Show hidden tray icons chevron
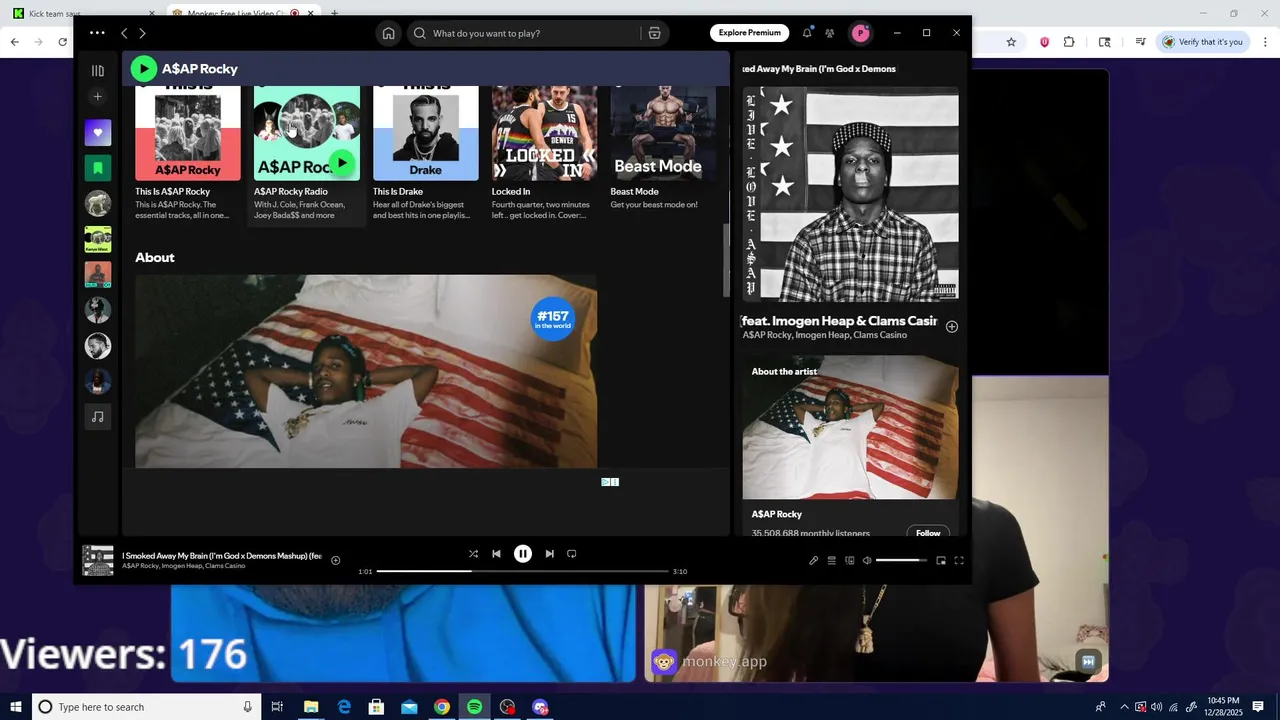This screenshot has height=720, width=1280. 1123,707
